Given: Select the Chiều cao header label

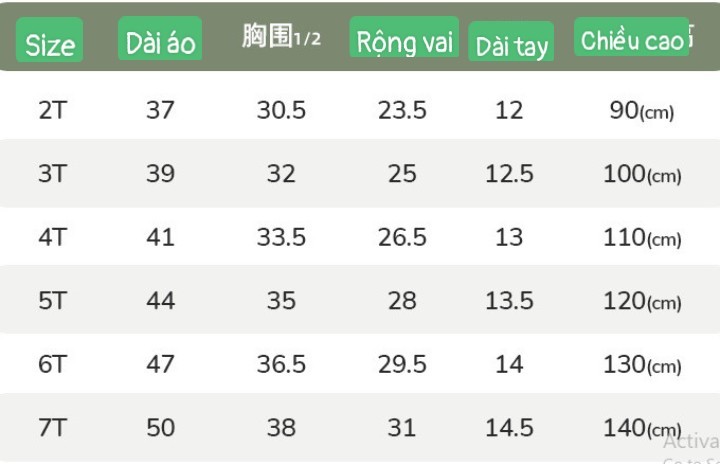Looking at the screenshot, I should point(631,37).
